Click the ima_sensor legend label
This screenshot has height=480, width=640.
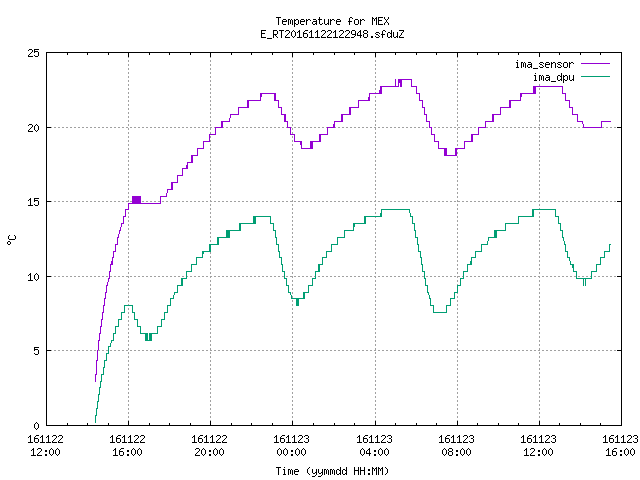pyautogui.click(x=544, y=64)
